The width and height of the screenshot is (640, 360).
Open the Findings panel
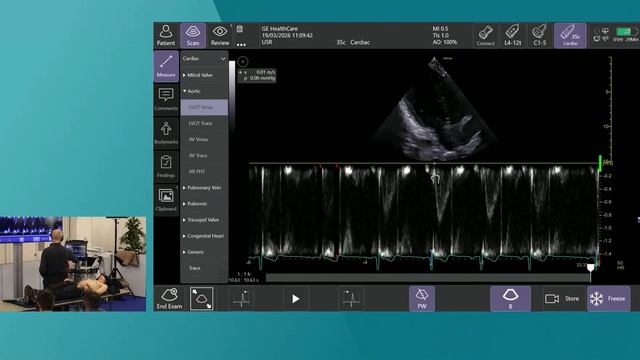click(166, 167)
